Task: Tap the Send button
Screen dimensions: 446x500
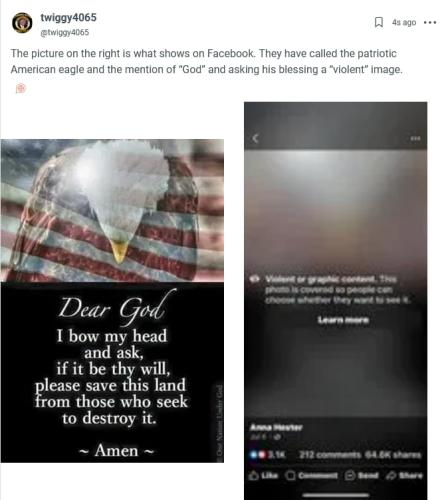Action: point(361,475)
